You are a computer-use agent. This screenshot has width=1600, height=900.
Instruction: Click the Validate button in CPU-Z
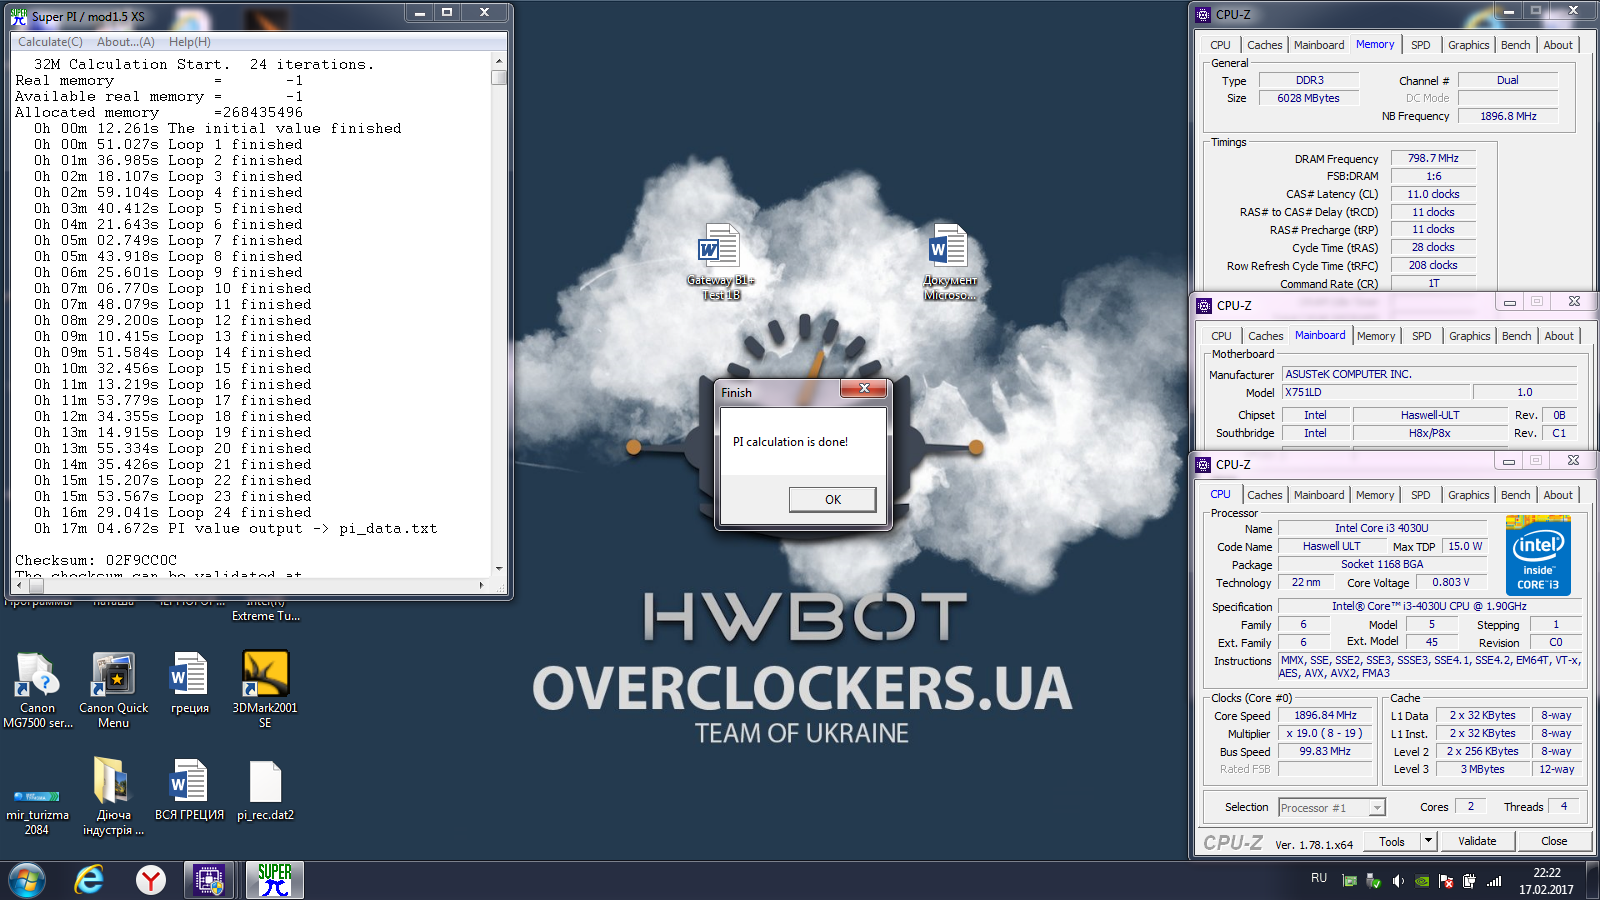(x=1477, y=841)
